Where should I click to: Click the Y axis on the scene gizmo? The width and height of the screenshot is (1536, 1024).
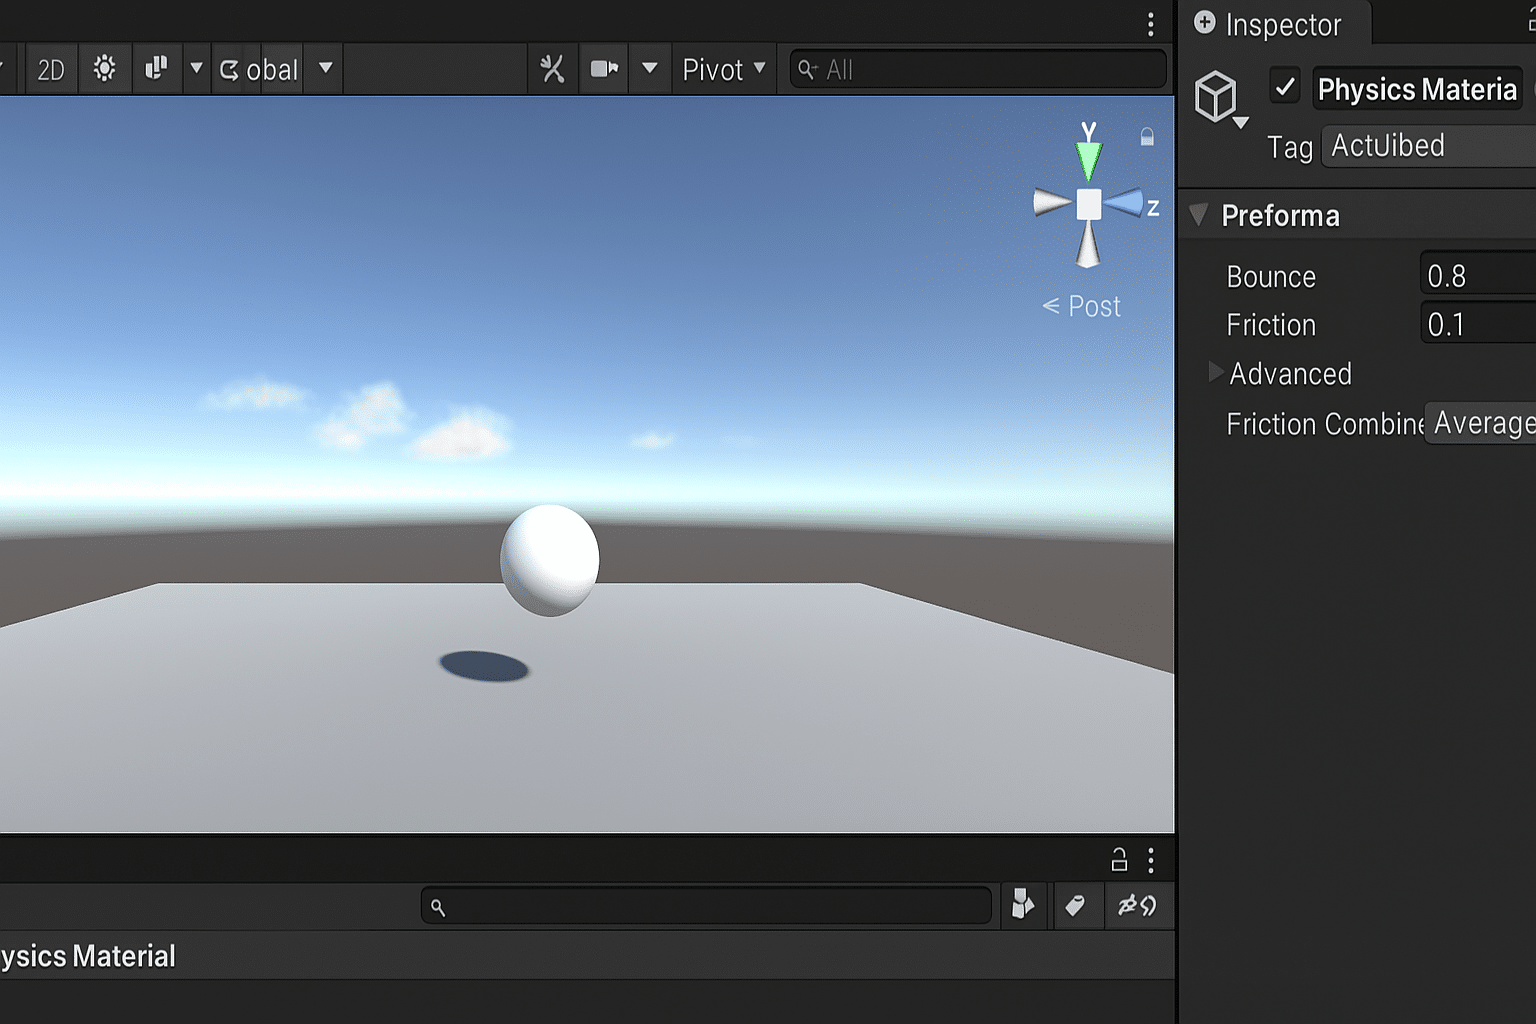(x=1088, y=155)
